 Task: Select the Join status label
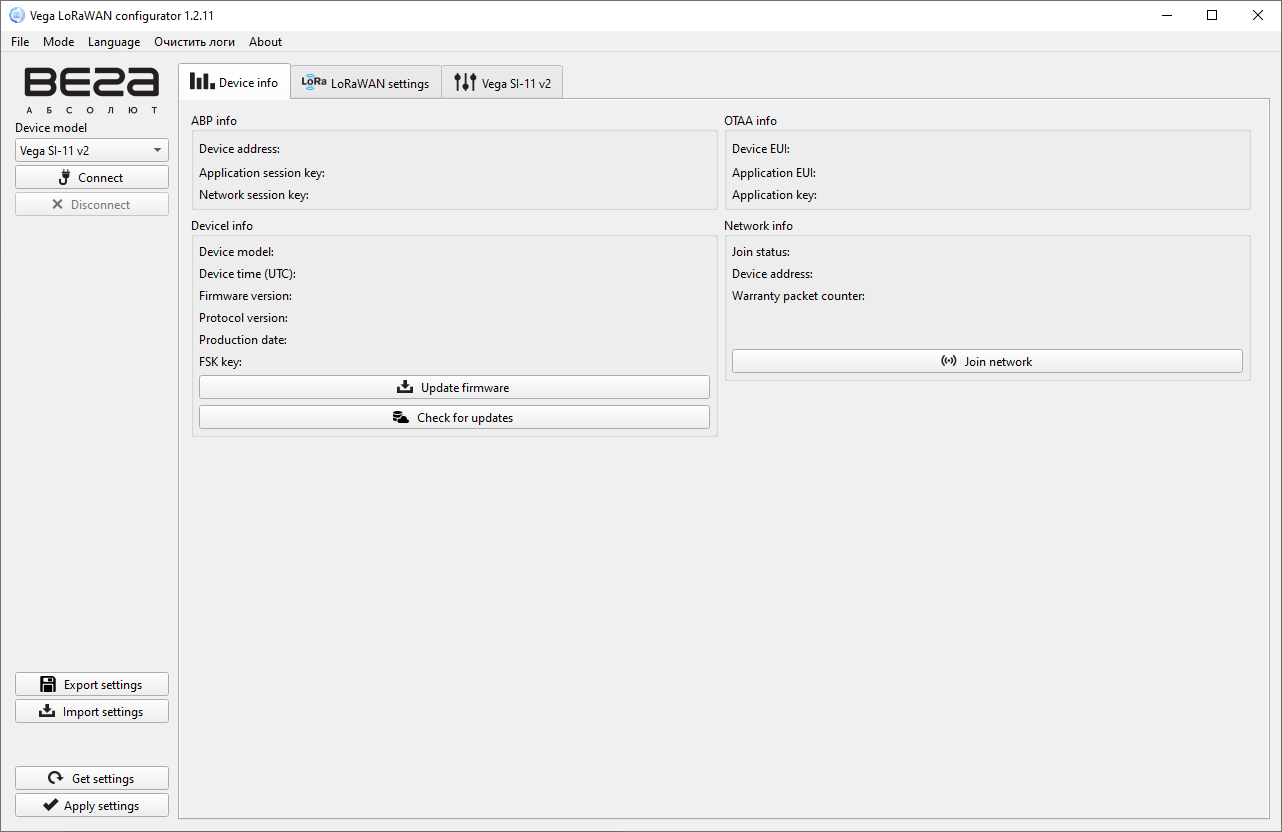coord(761,252)
